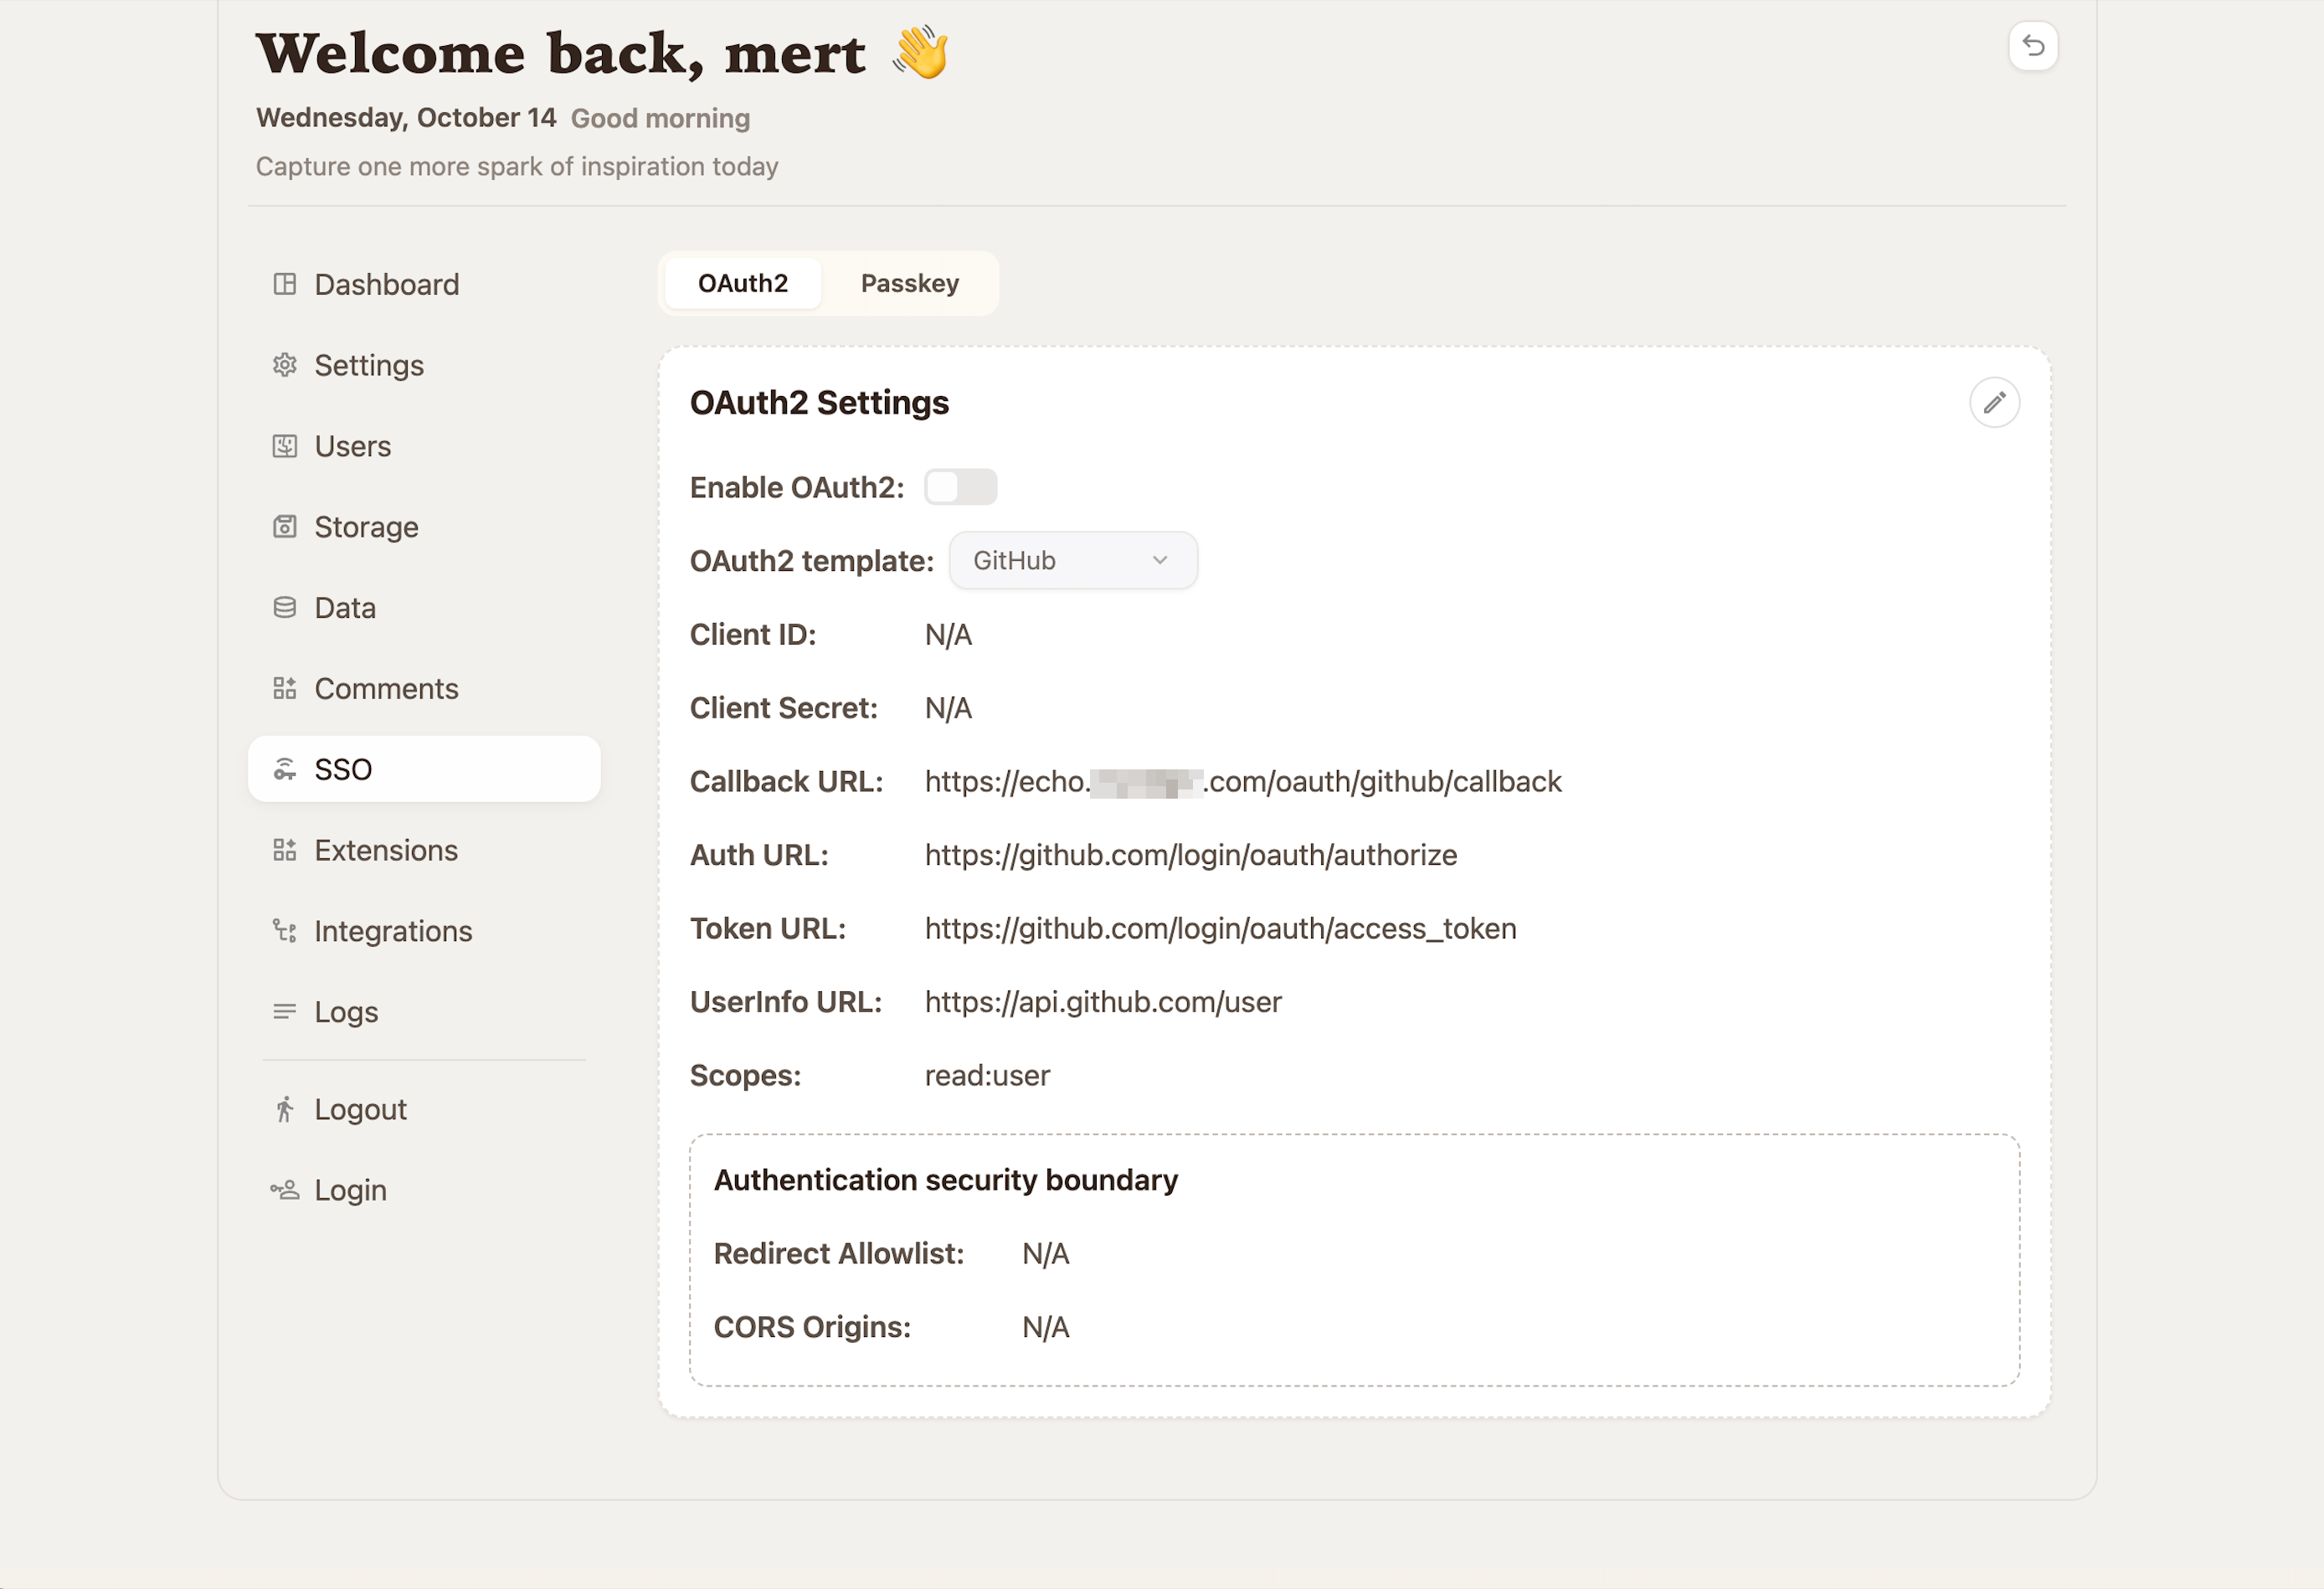This screenshot has height=1589, width=2324.
Task: Click the Storage disk icon
Action: (285, 527)
